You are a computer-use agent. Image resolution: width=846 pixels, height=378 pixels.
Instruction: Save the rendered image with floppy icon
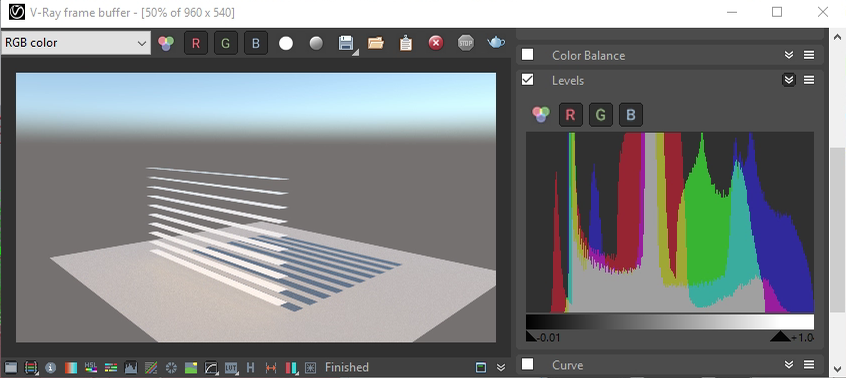click(346, 43)
